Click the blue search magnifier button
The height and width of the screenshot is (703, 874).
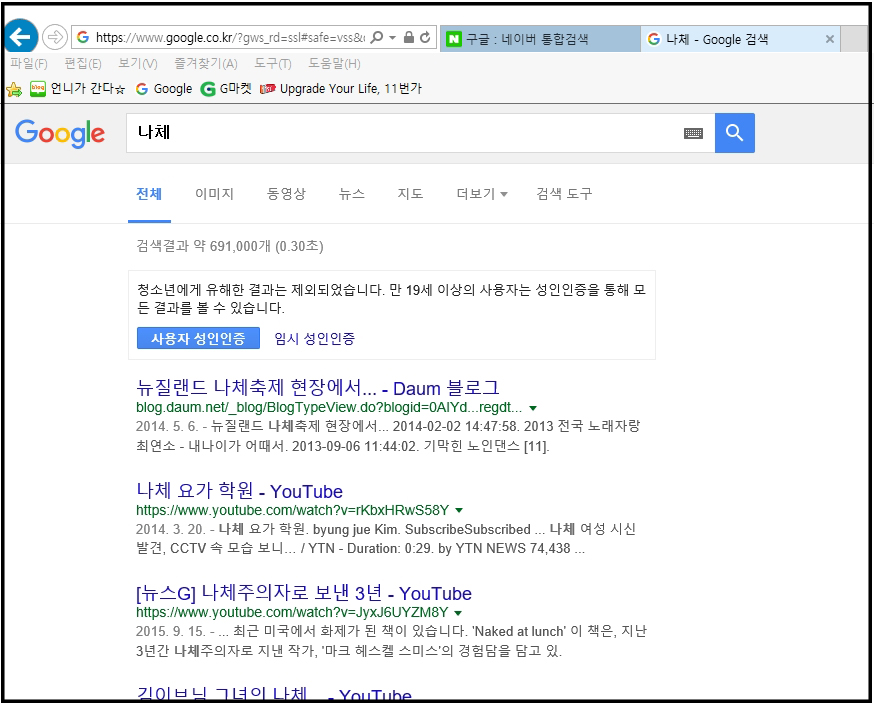tap(735, 133)
